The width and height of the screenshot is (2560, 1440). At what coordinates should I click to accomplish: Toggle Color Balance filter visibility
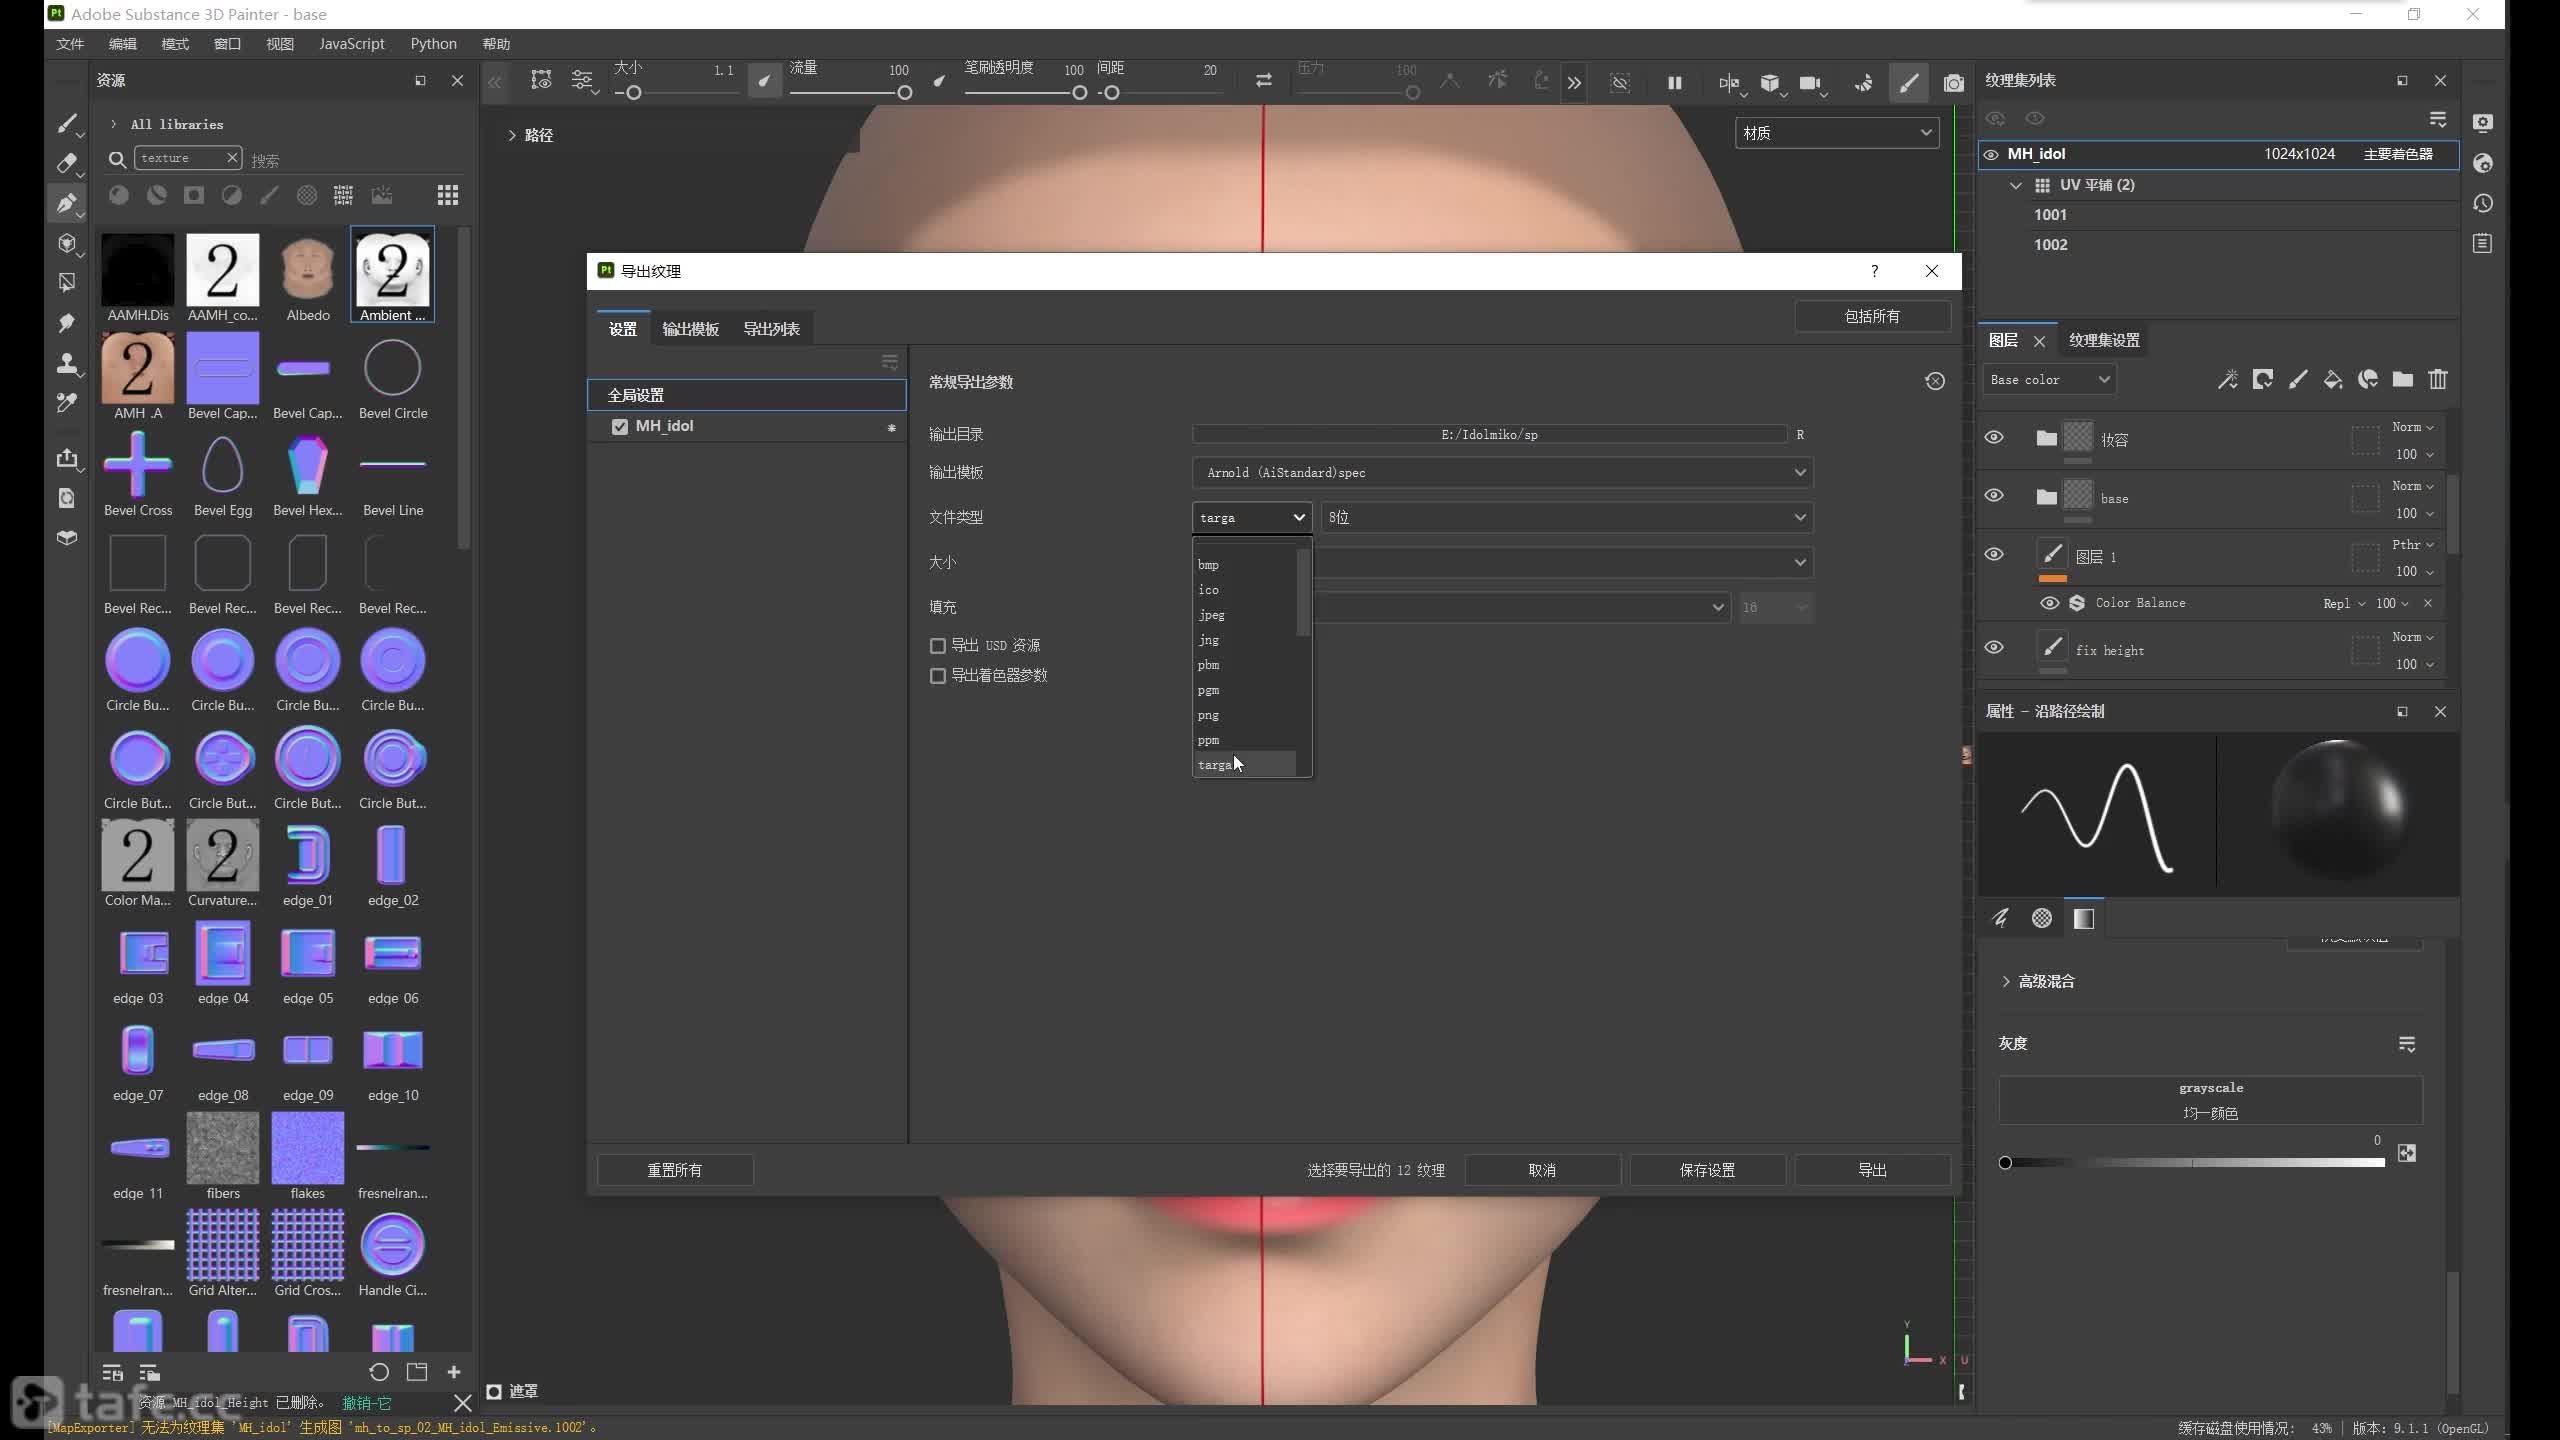coord(2049,603)
